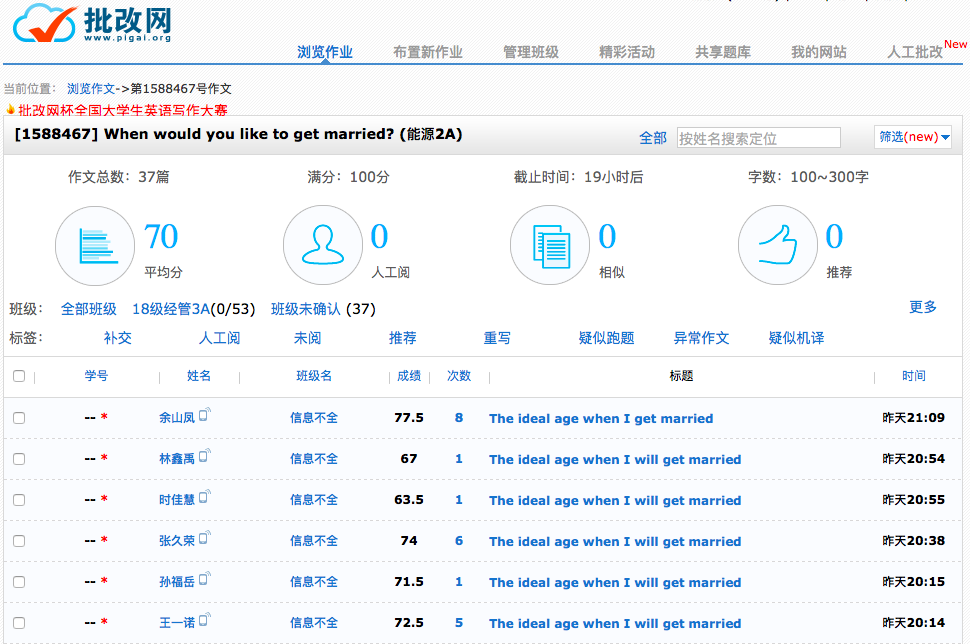Viewport: 970px width, 644px height.
Task: Click the device icon next to 王一诺
Action: click(x=205, y=620)
